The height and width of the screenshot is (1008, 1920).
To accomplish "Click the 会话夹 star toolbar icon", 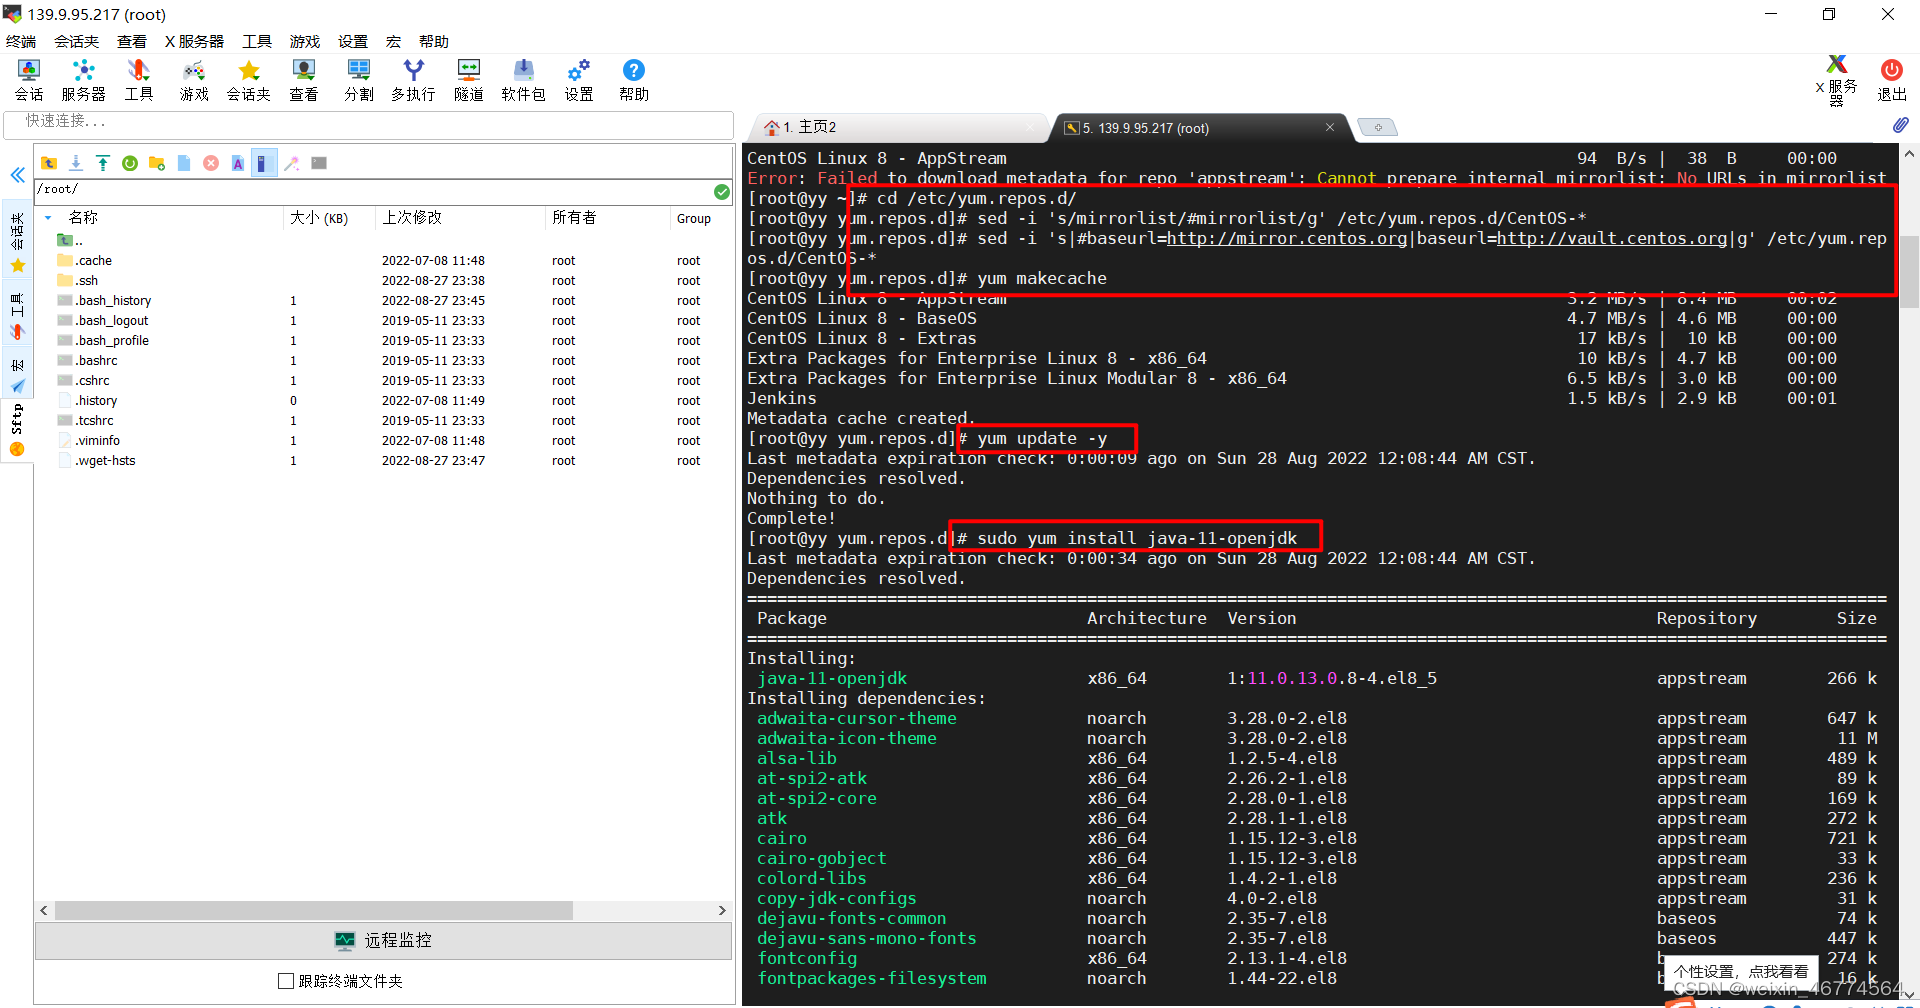I will click(248, 80).
